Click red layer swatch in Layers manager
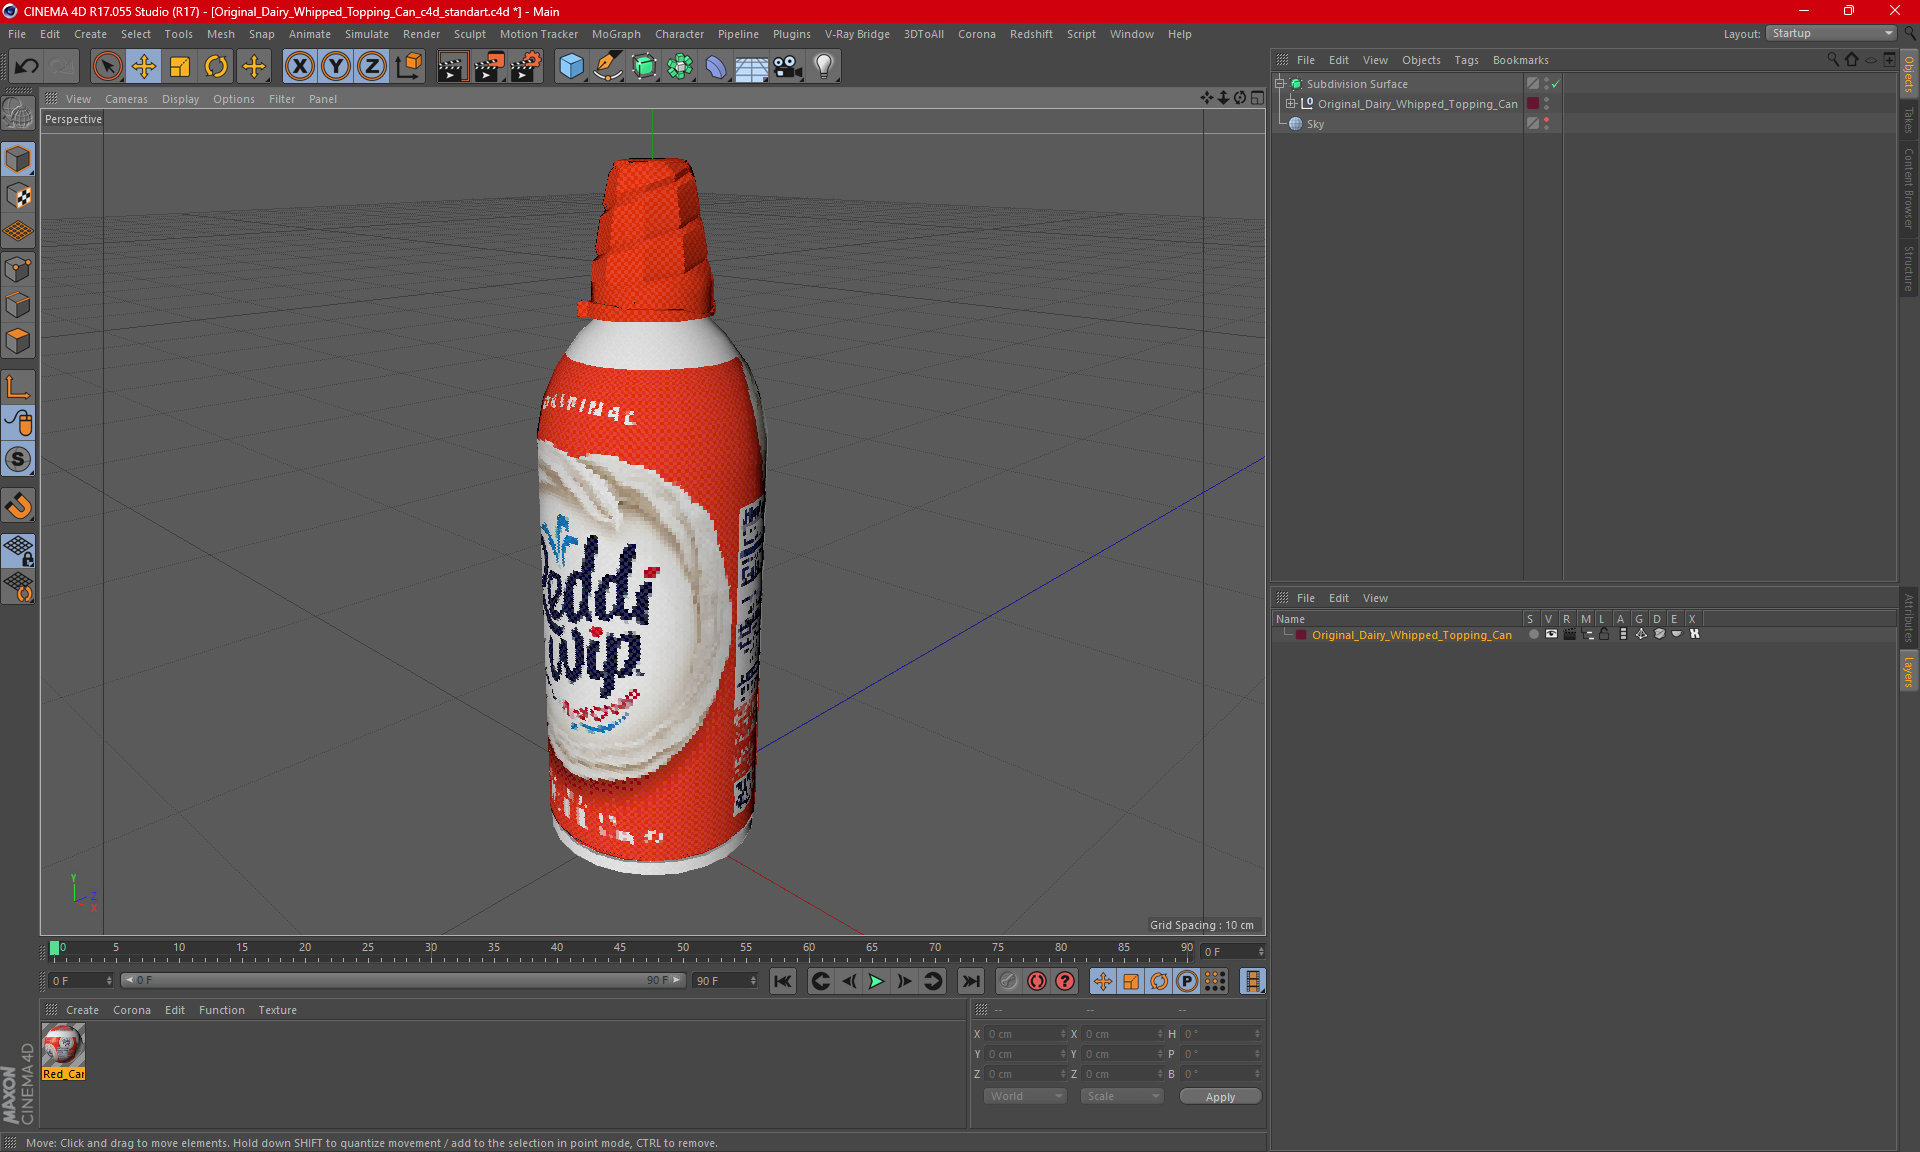 pos(1301,635)
